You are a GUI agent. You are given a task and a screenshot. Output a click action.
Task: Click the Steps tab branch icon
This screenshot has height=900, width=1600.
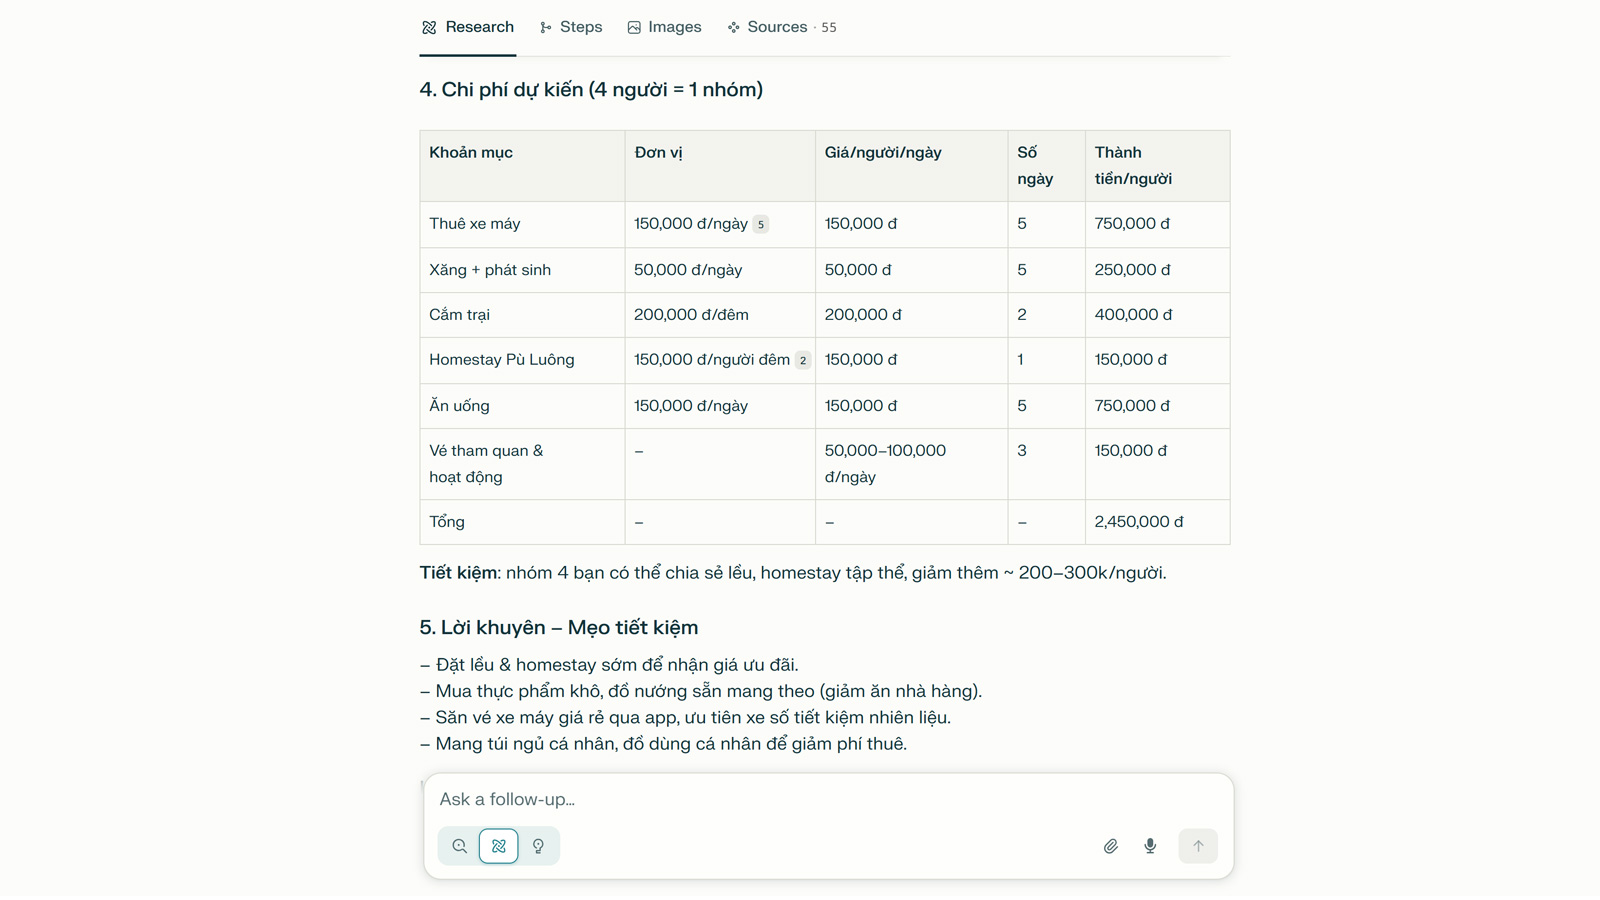tap(545, 27)
